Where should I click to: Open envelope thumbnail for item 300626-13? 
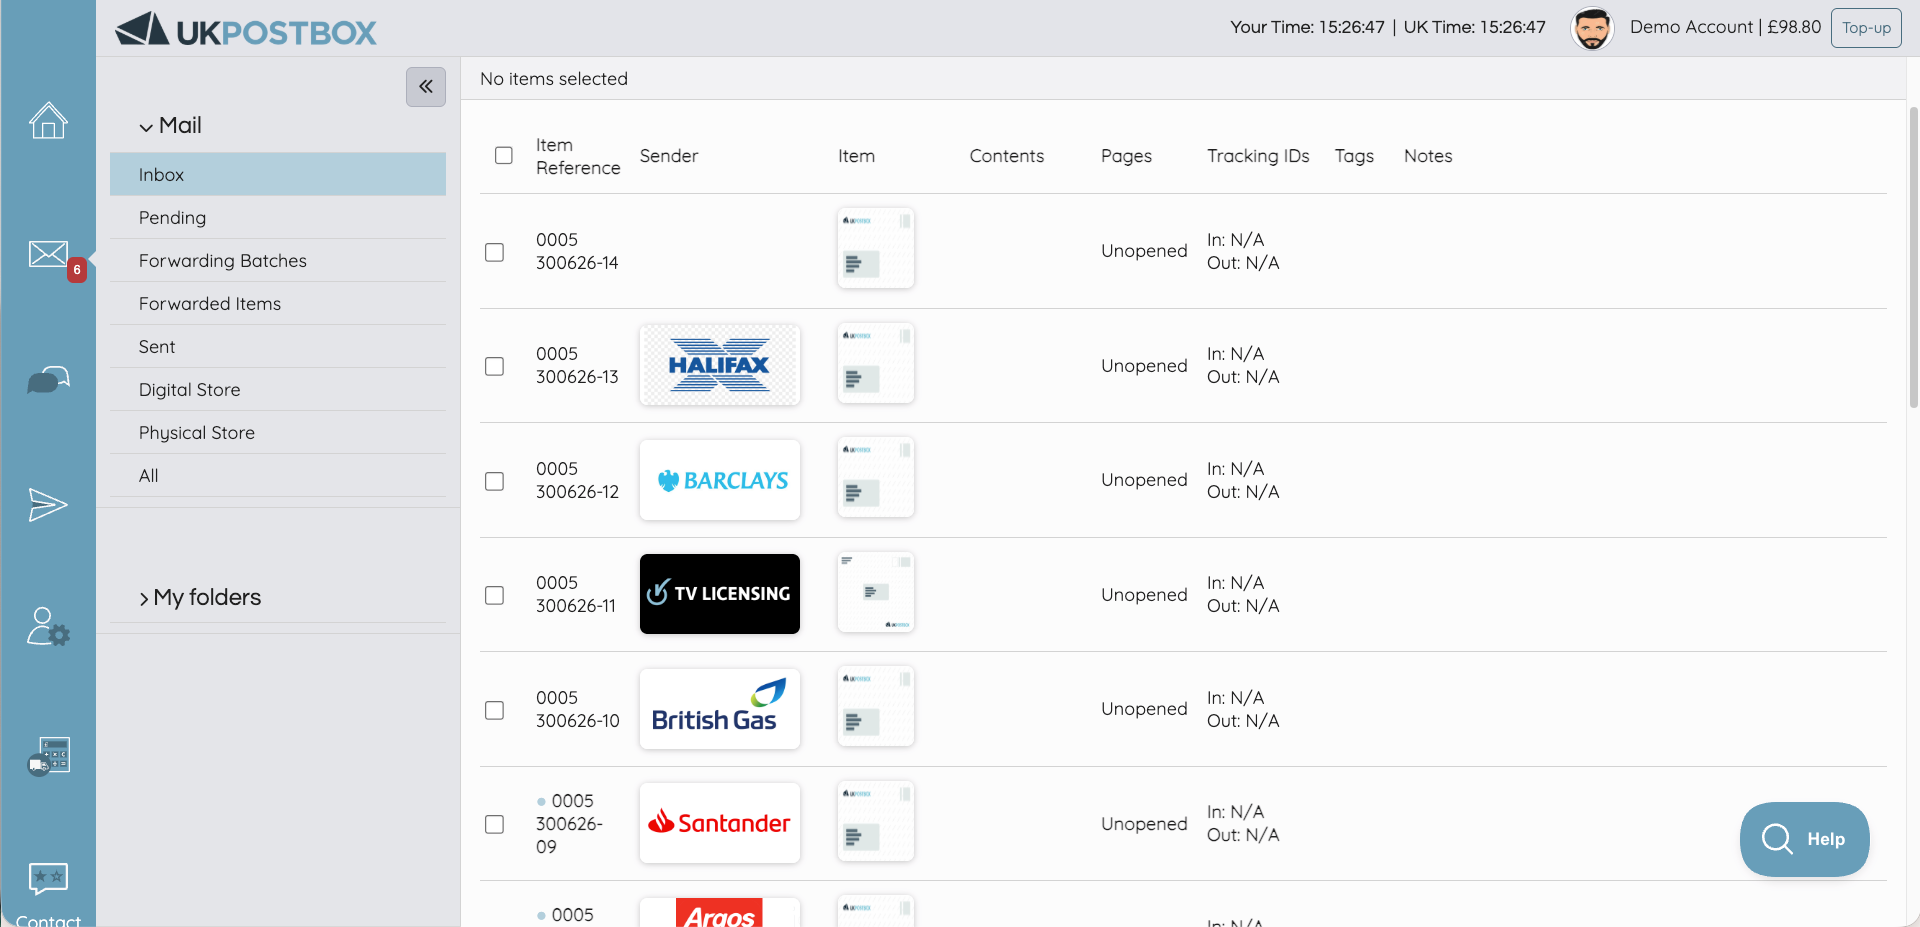tap(876, 363)
